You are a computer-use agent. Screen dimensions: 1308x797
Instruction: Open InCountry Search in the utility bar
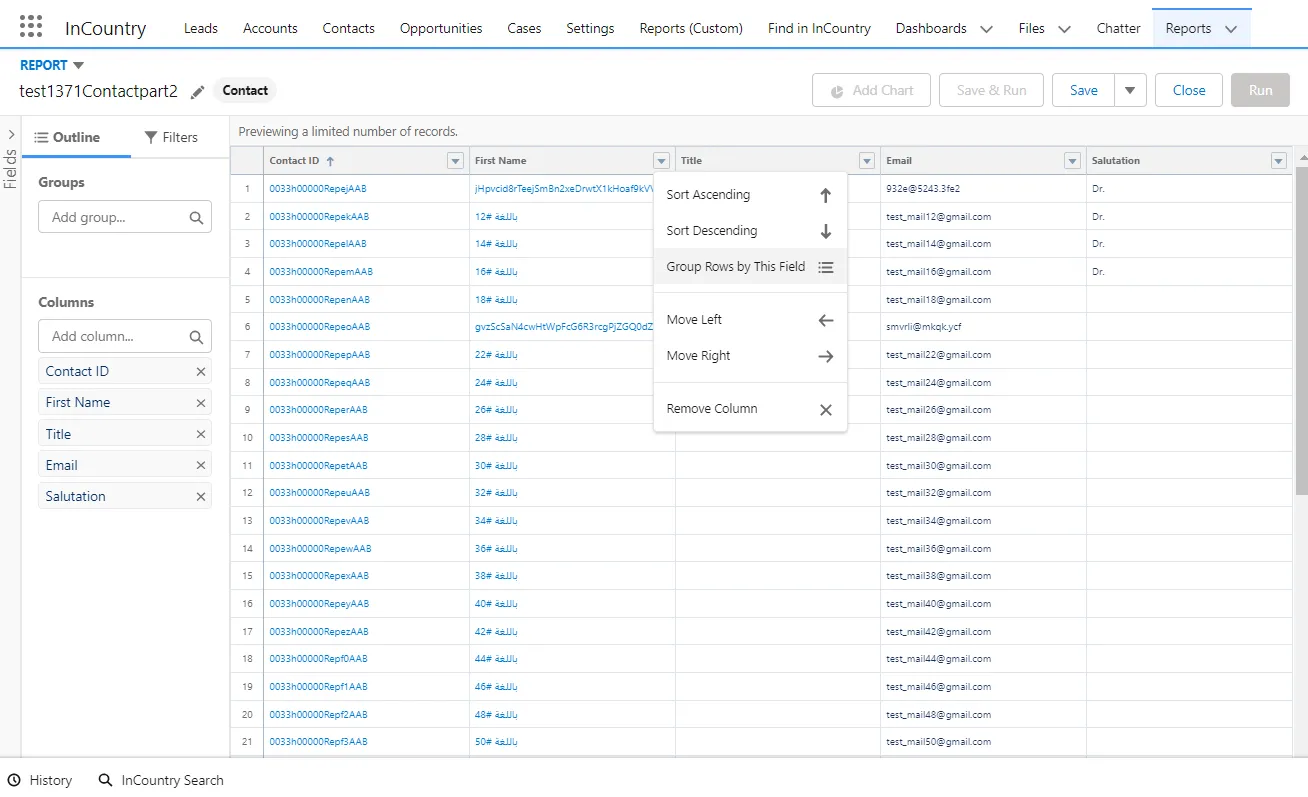pos(161,780)
